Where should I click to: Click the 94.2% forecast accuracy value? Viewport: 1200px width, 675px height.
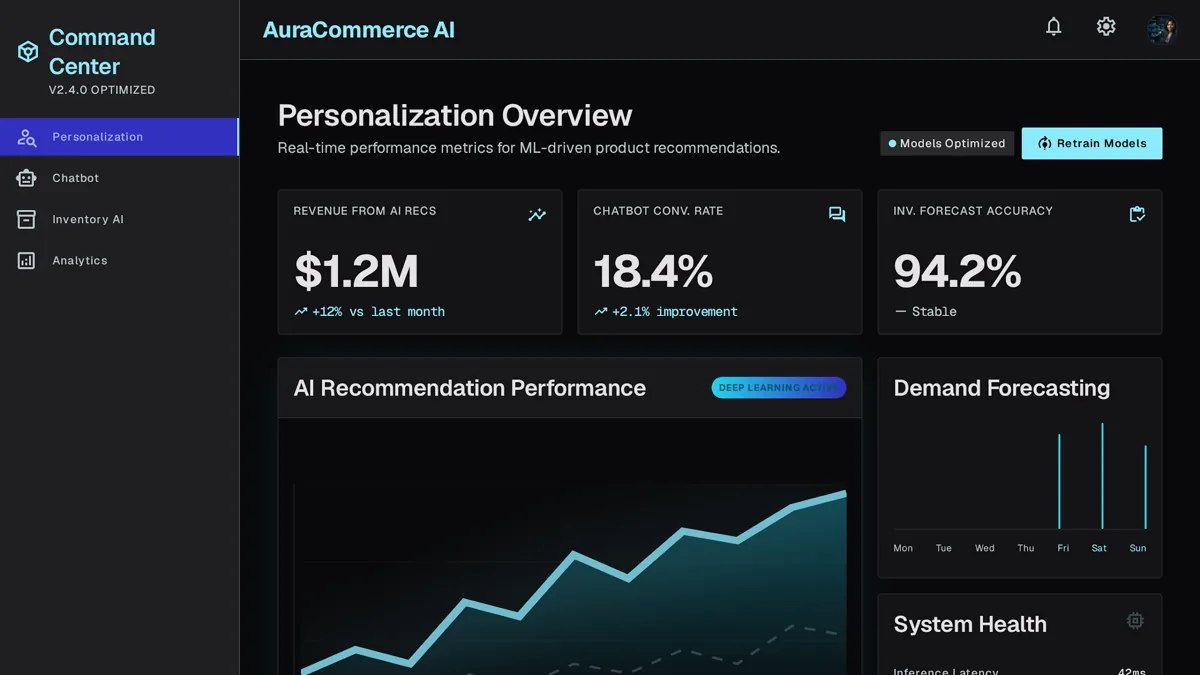click(957, 272)
